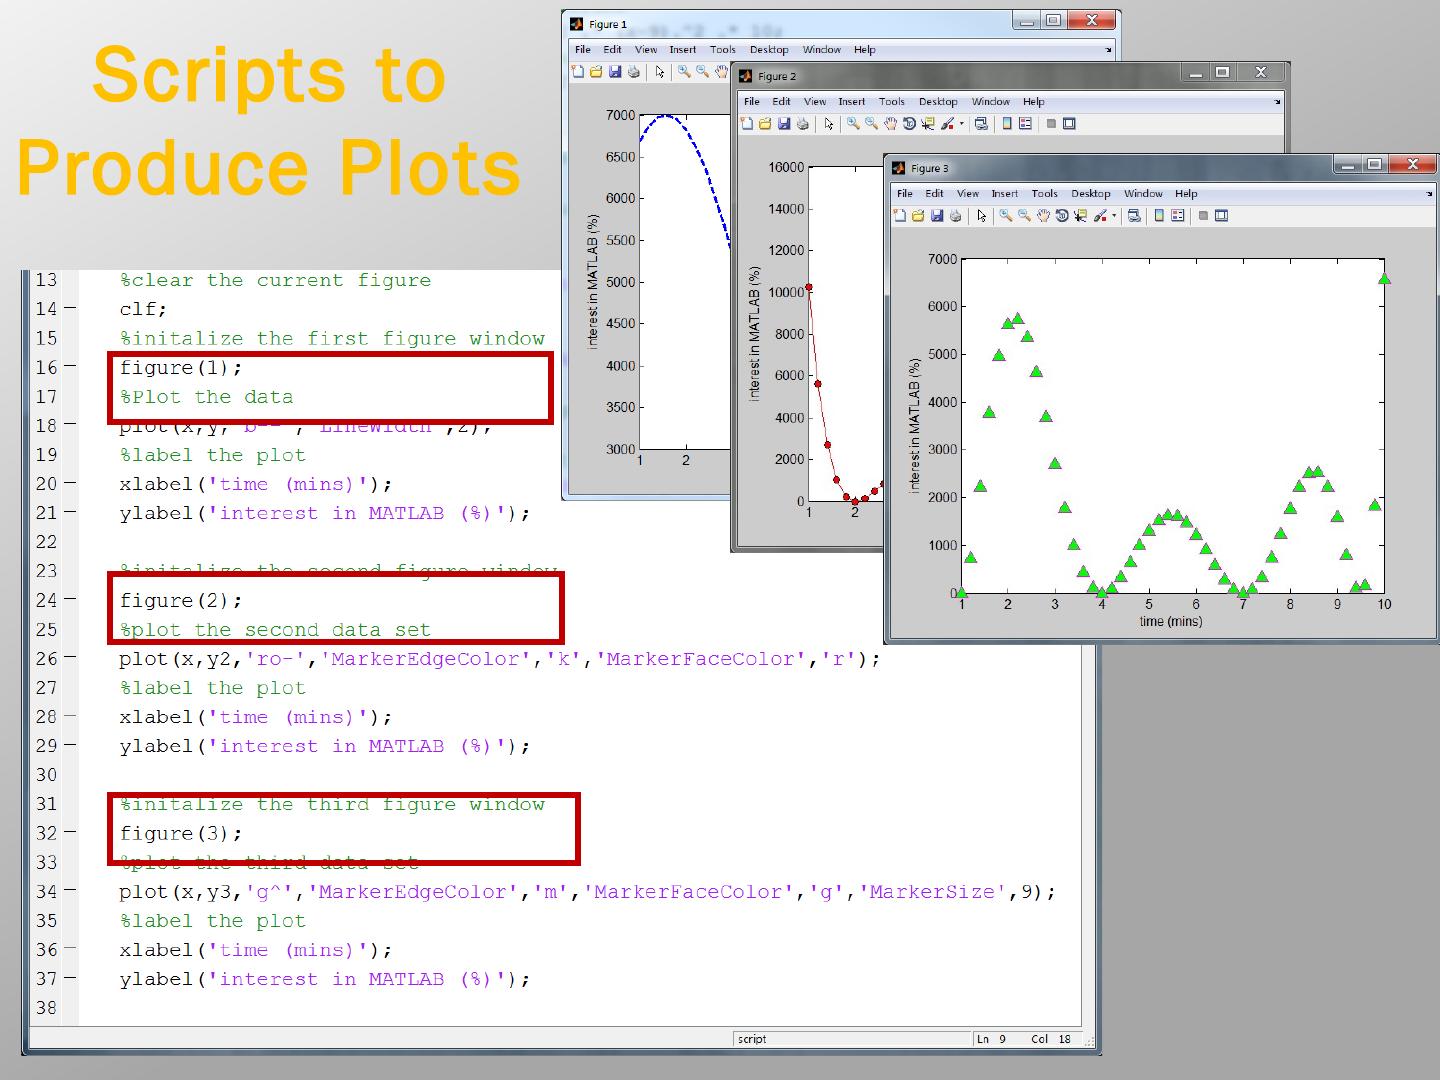Click Zoom In icon in Figure 3 toolbar
Screen dimensions: 1440x1080
coord(1006,216)
